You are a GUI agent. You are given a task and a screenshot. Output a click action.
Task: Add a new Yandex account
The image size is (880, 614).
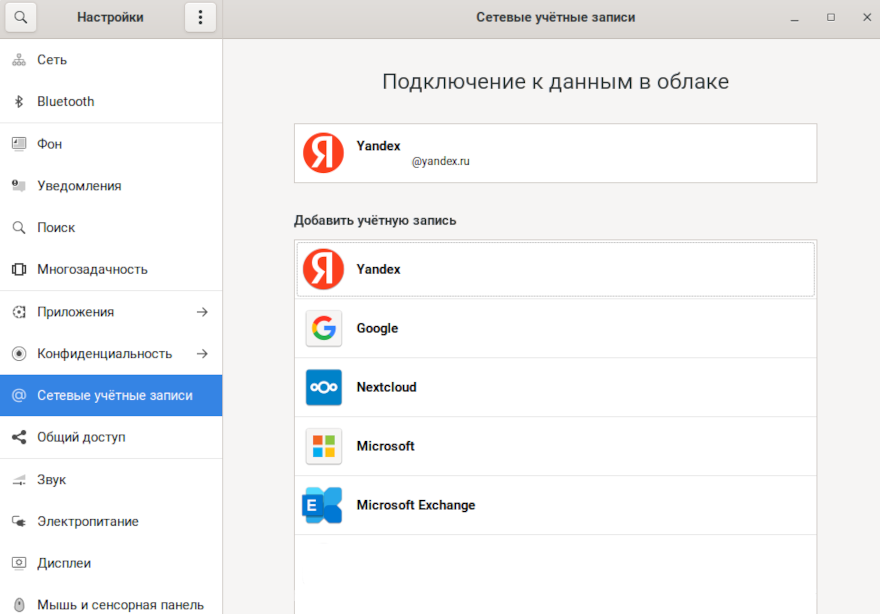(555, 269)
